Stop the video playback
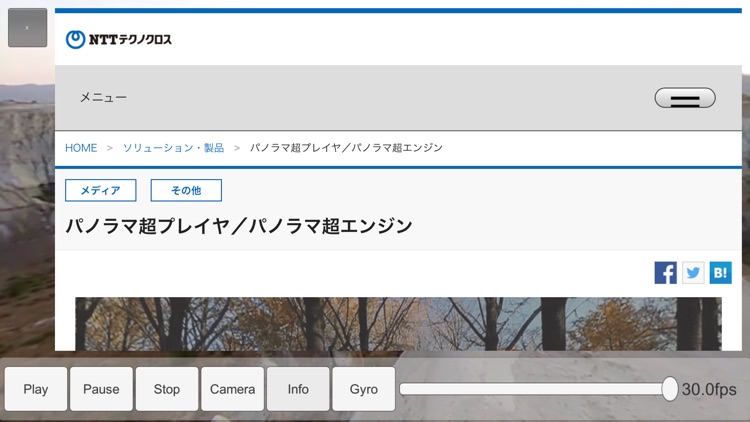Screen dimensions: 750x422 pos(167,389)
